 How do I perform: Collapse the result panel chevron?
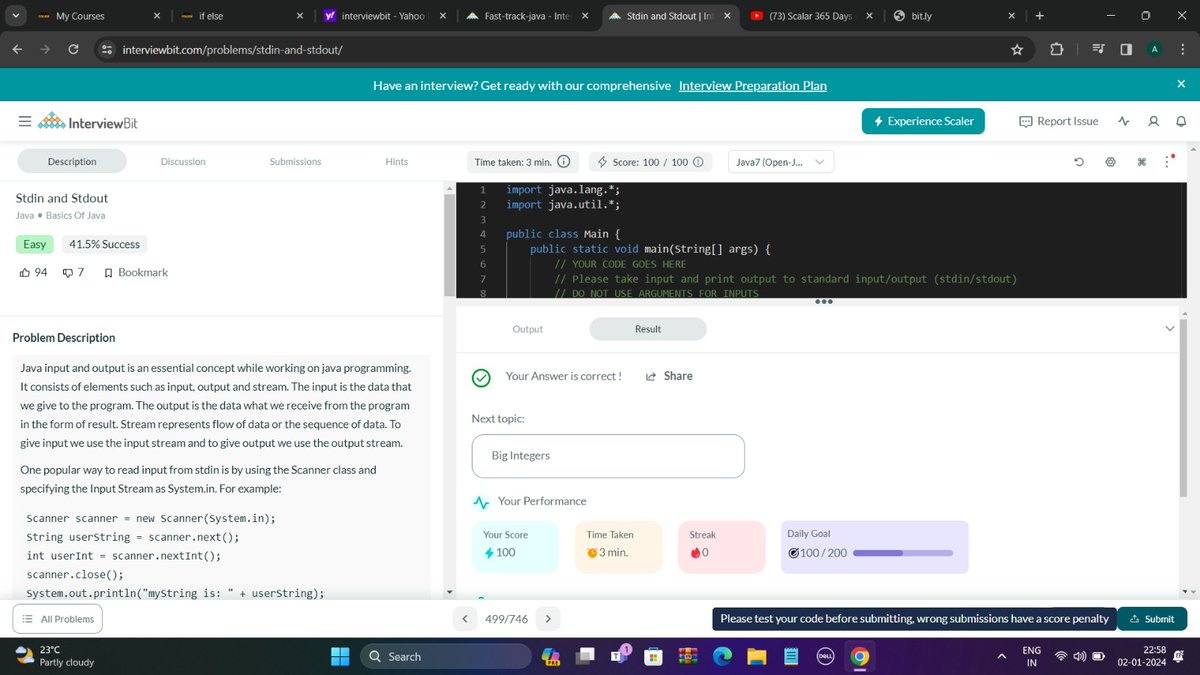click(1171, 329)
